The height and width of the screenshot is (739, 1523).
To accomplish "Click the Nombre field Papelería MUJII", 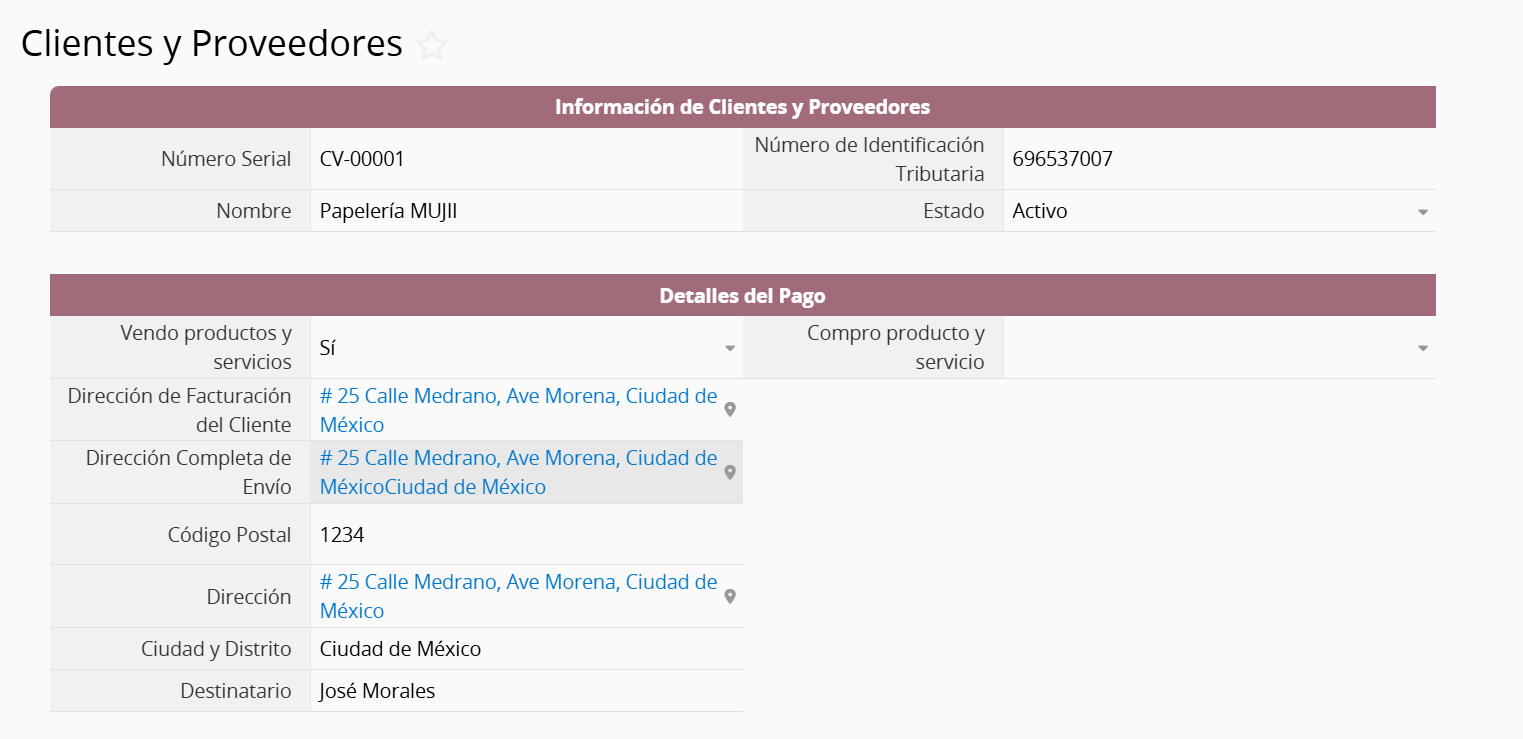I will click(x=388, y=211).
